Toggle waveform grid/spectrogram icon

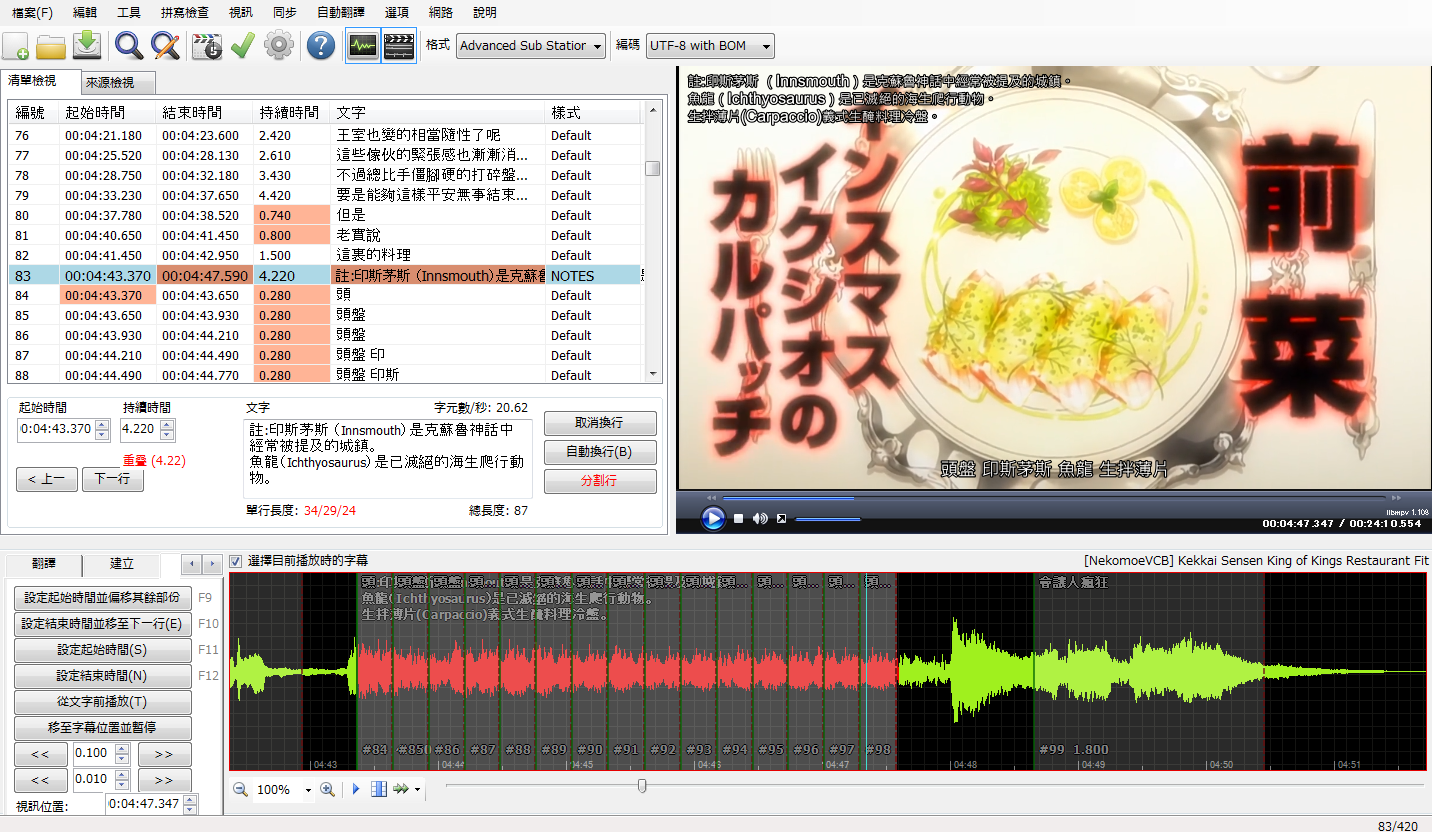point(379,790)
